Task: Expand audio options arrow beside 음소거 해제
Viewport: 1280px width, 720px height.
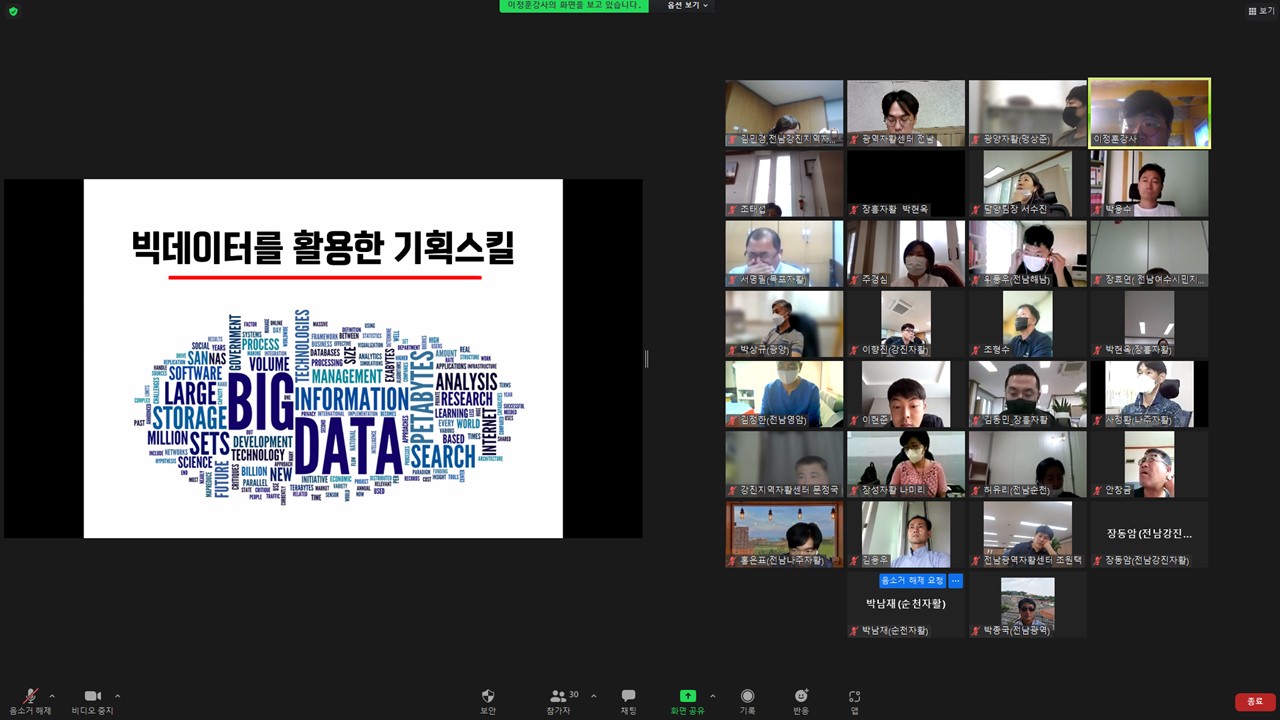Action: (x=52, y=696)
